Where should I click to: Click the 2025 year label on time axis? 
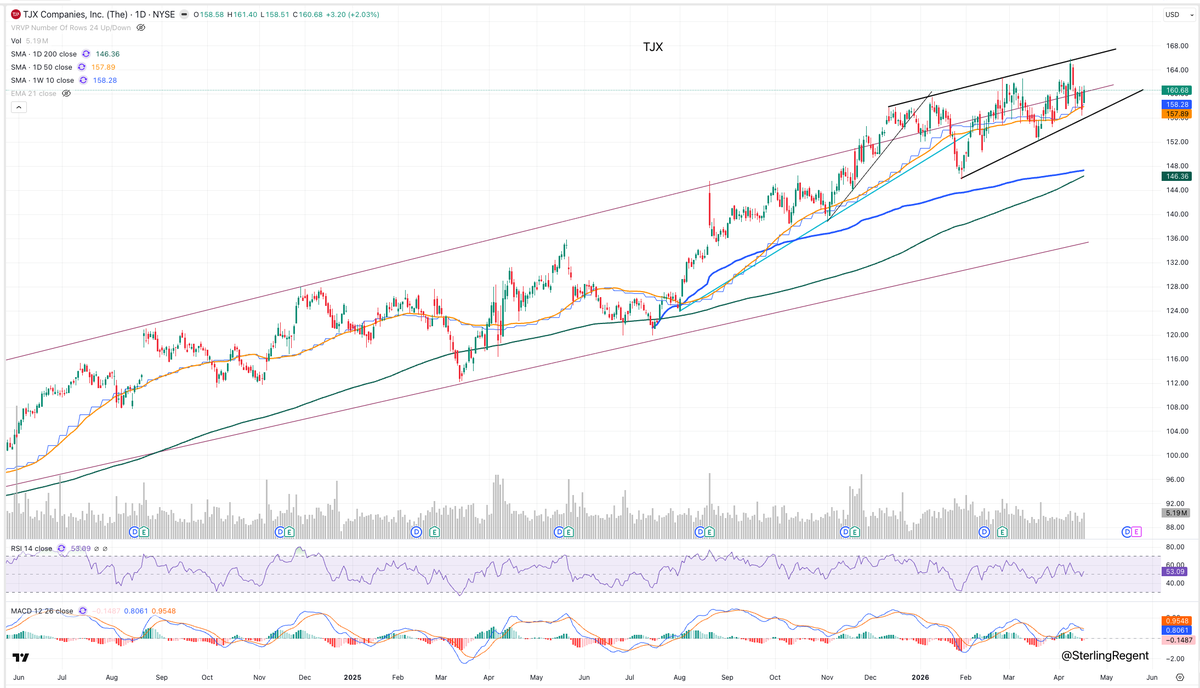tap(353, 677)
